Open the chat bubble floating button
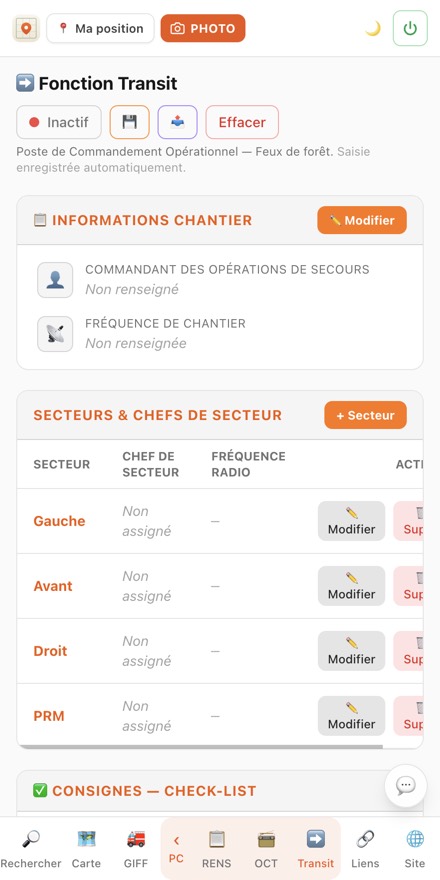Image resolution: width=440 pixels, height=880 pixels. [x=406, y=786]
